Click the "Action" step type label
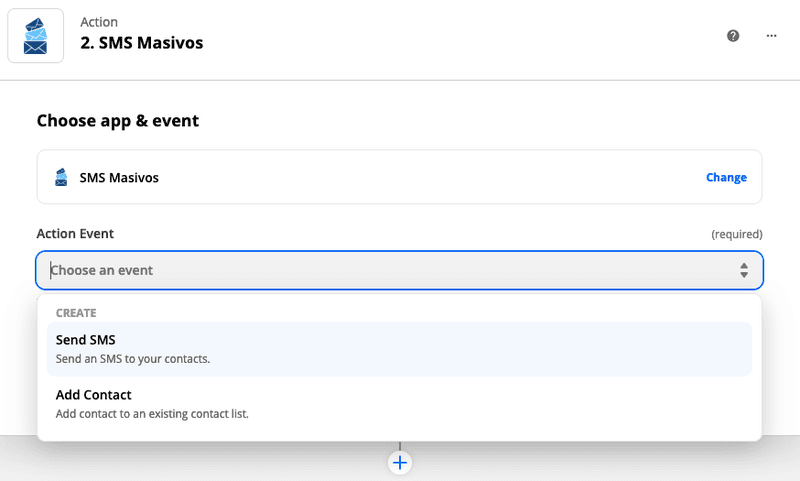Screen dimensions: 800x481 tap(99, 22)
